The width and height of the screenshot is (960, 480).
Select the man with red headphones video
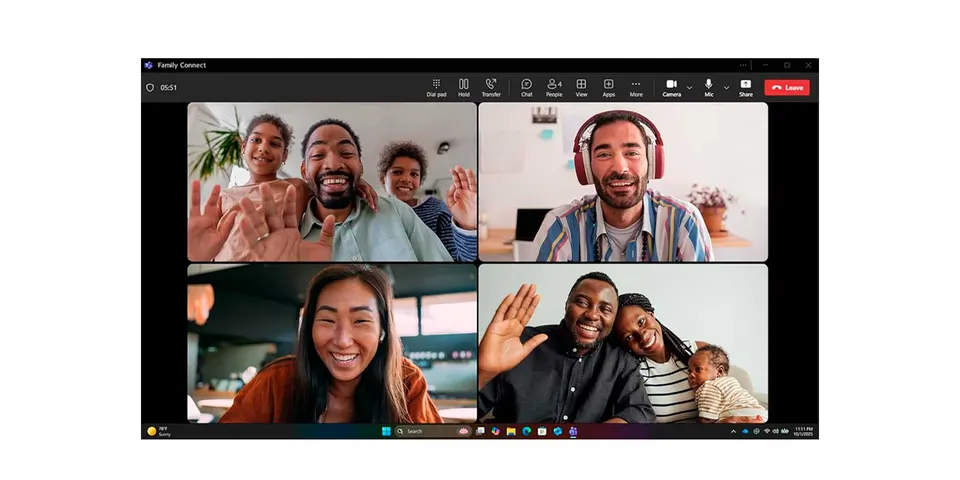(x=623, y=182)
